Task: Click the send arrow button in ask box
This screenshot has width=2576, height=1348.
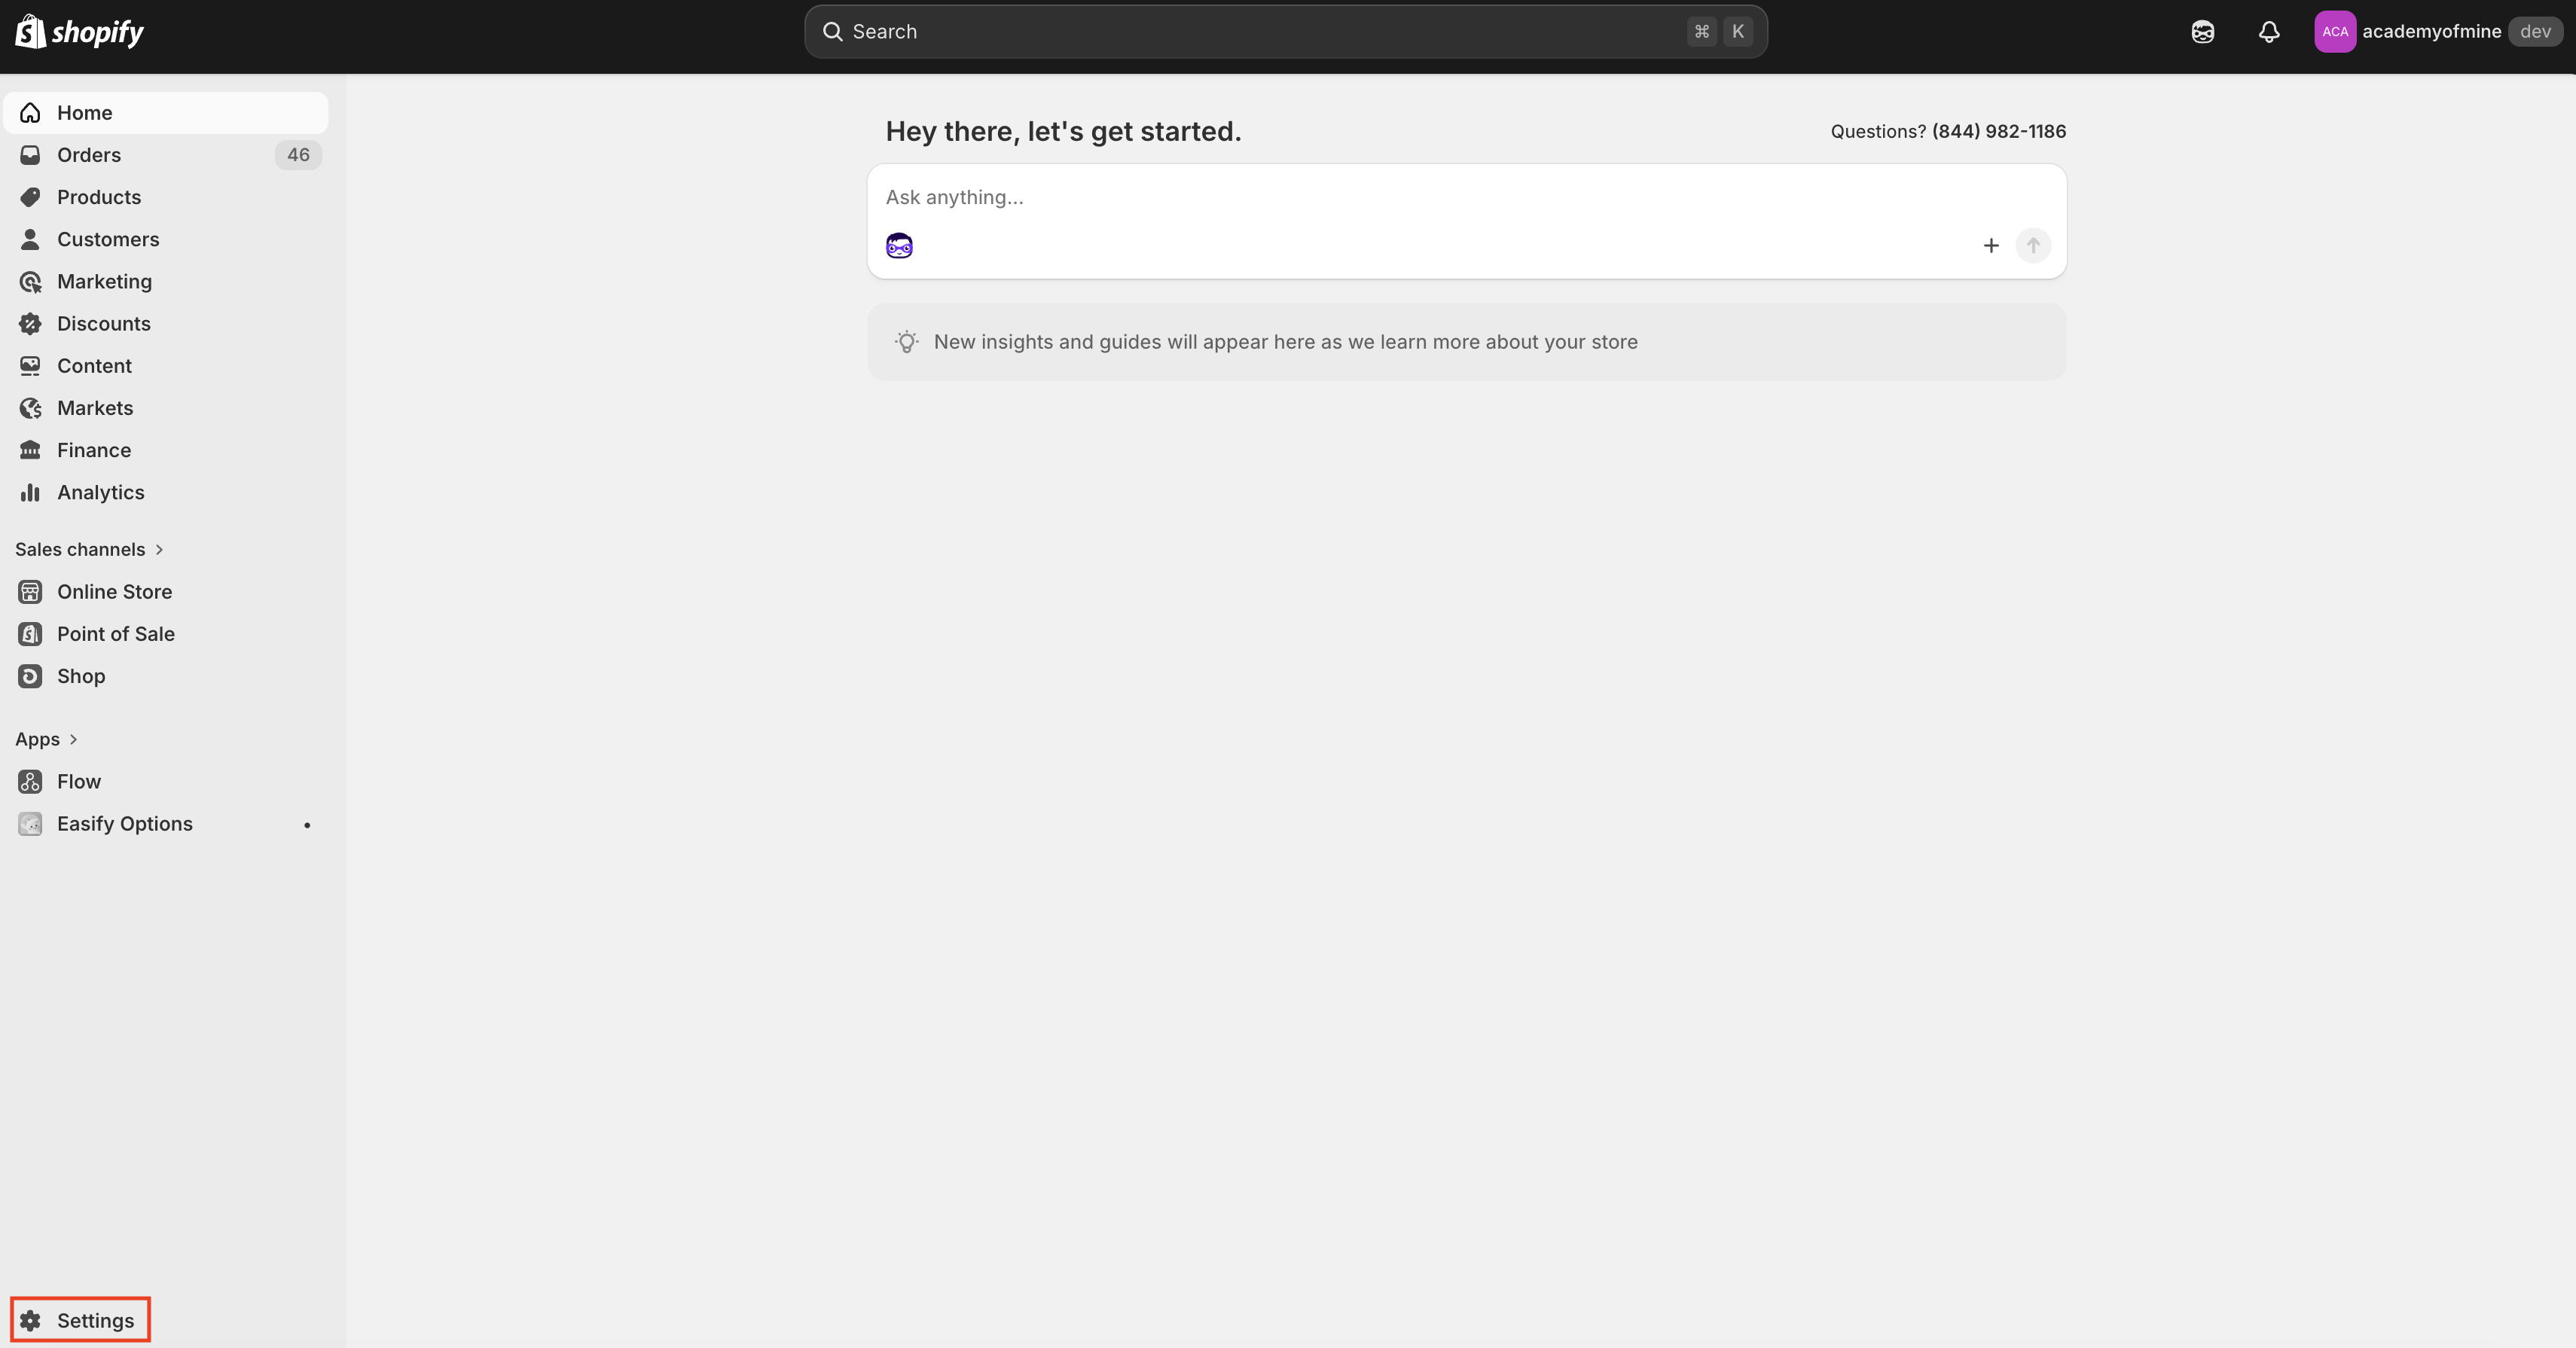Action: coord(2033,246)
